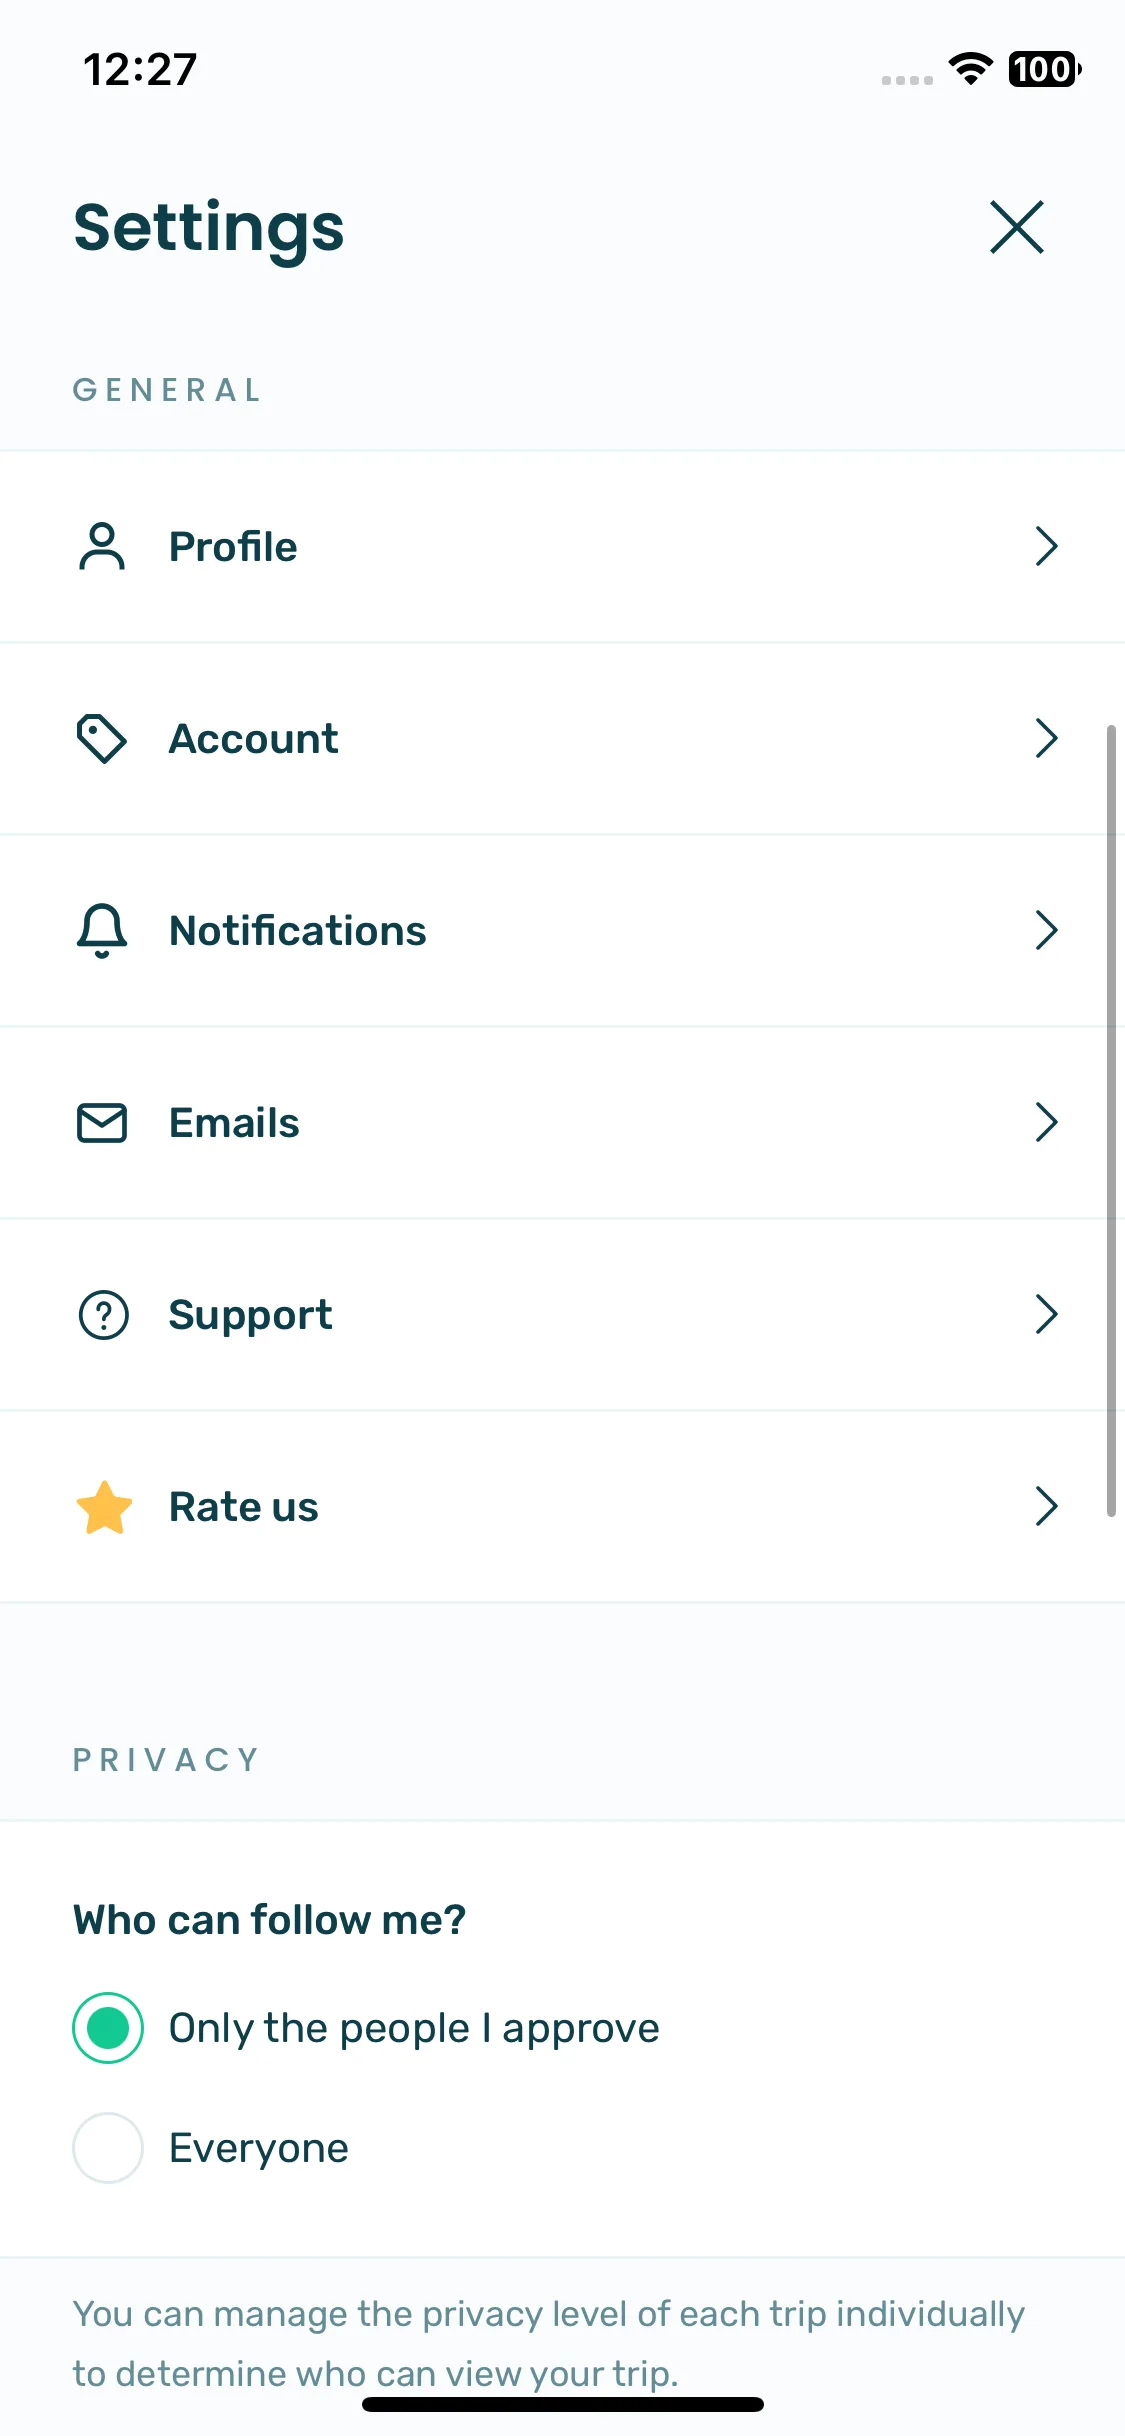Viewport: 1125px width, 2436px height.
Task: Click the vertical scrollbar indicator
Action: pyautogui.click(x=1111, y=1121)
